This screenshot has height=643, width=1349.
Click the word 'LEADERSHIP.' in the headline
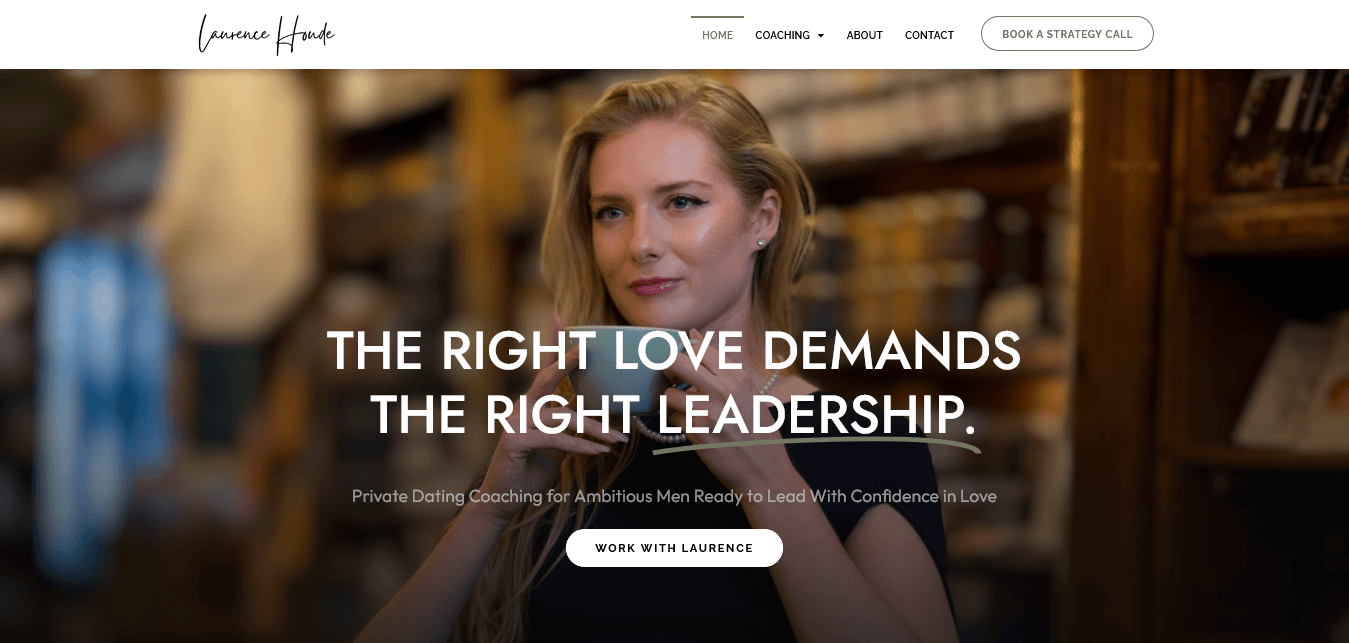pos(815,414)
